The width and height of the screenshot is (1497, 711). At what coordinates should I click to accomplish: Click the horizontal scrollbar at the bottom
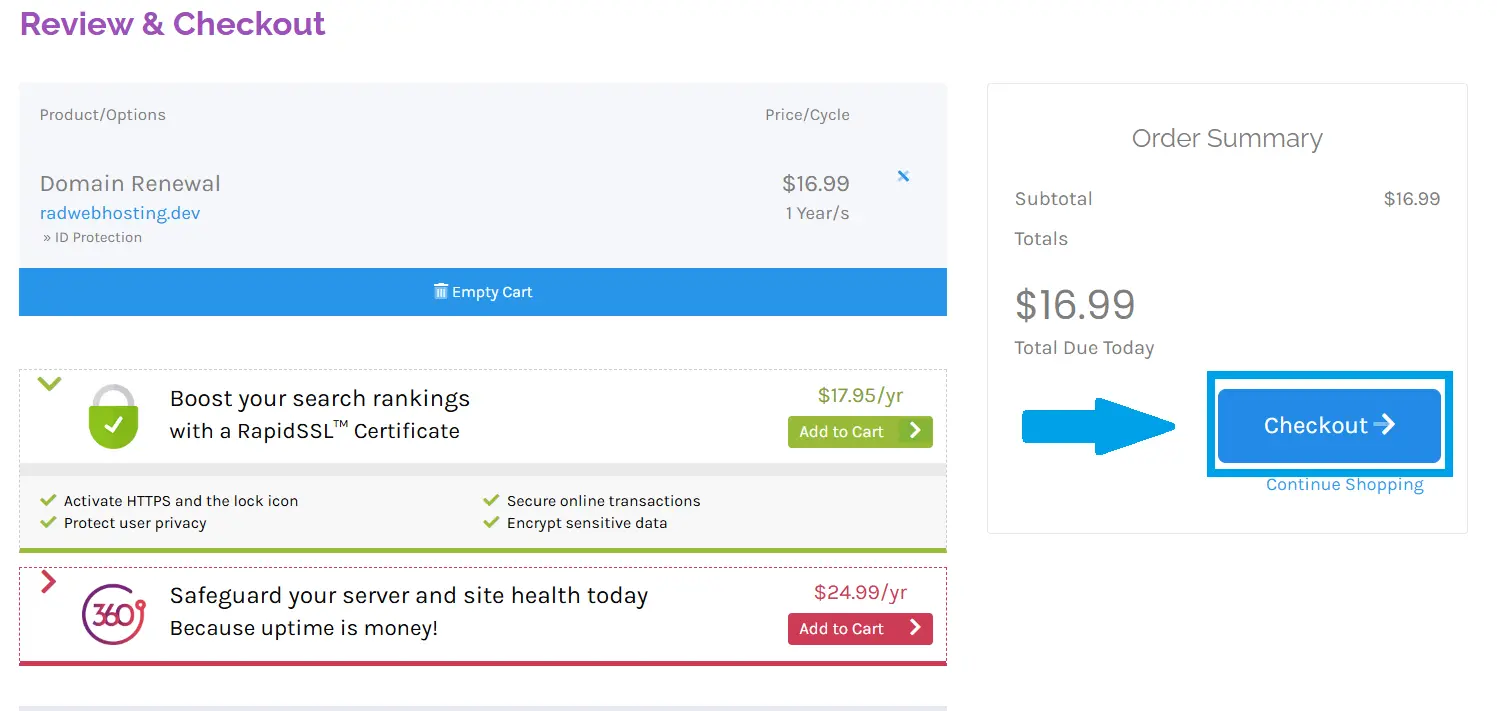click(483, 706)
